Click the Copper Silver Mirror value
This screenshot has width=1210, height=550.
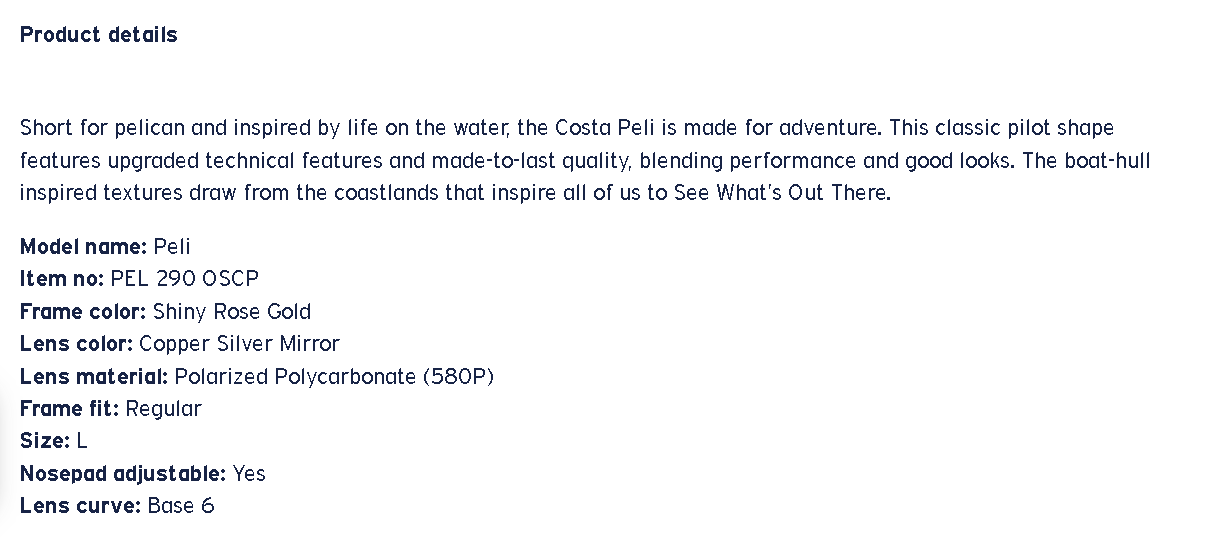pos(240,344)
